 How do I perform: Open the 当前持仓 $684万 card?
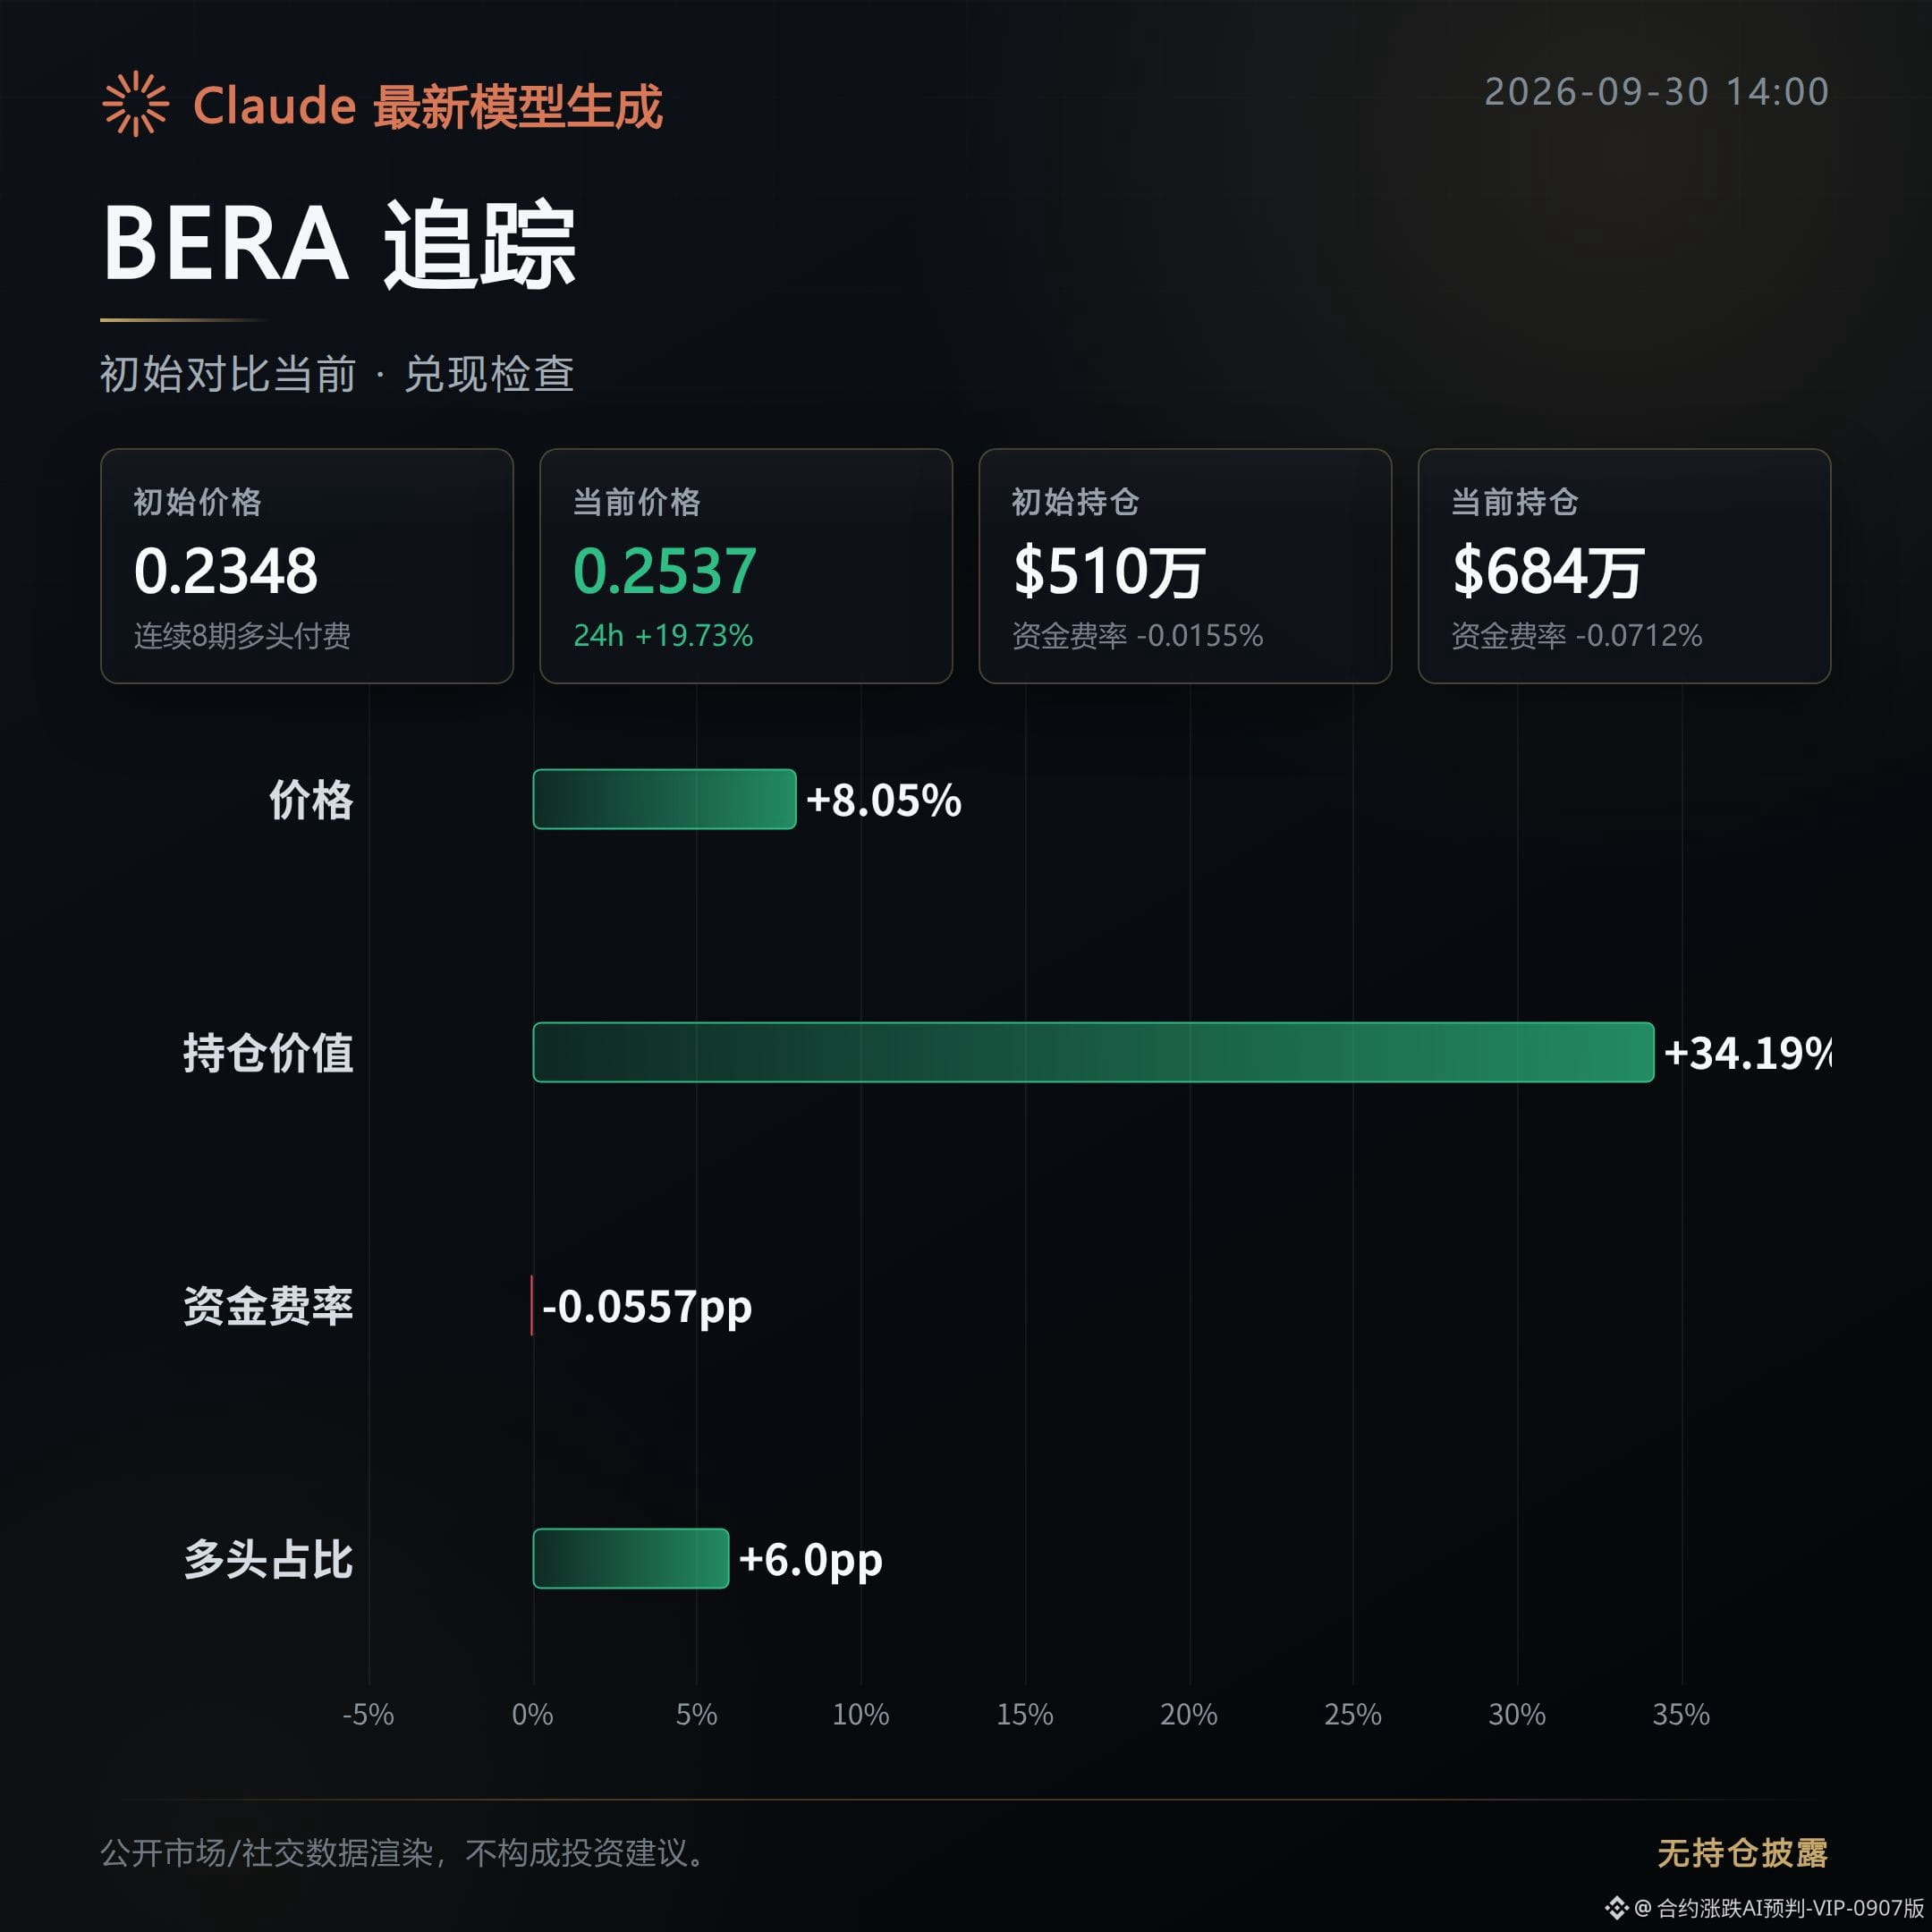click(x=1624, y=566)
